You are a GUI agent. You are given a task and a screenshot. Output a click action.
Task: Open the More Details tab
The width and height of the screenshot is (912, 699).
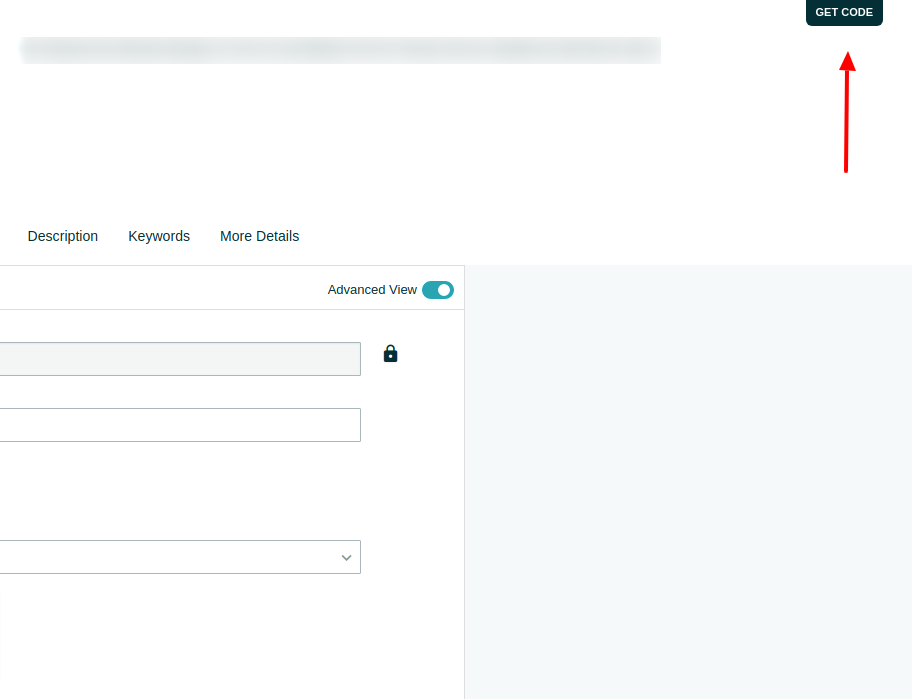pyautogui.click(x=259, y=236)
